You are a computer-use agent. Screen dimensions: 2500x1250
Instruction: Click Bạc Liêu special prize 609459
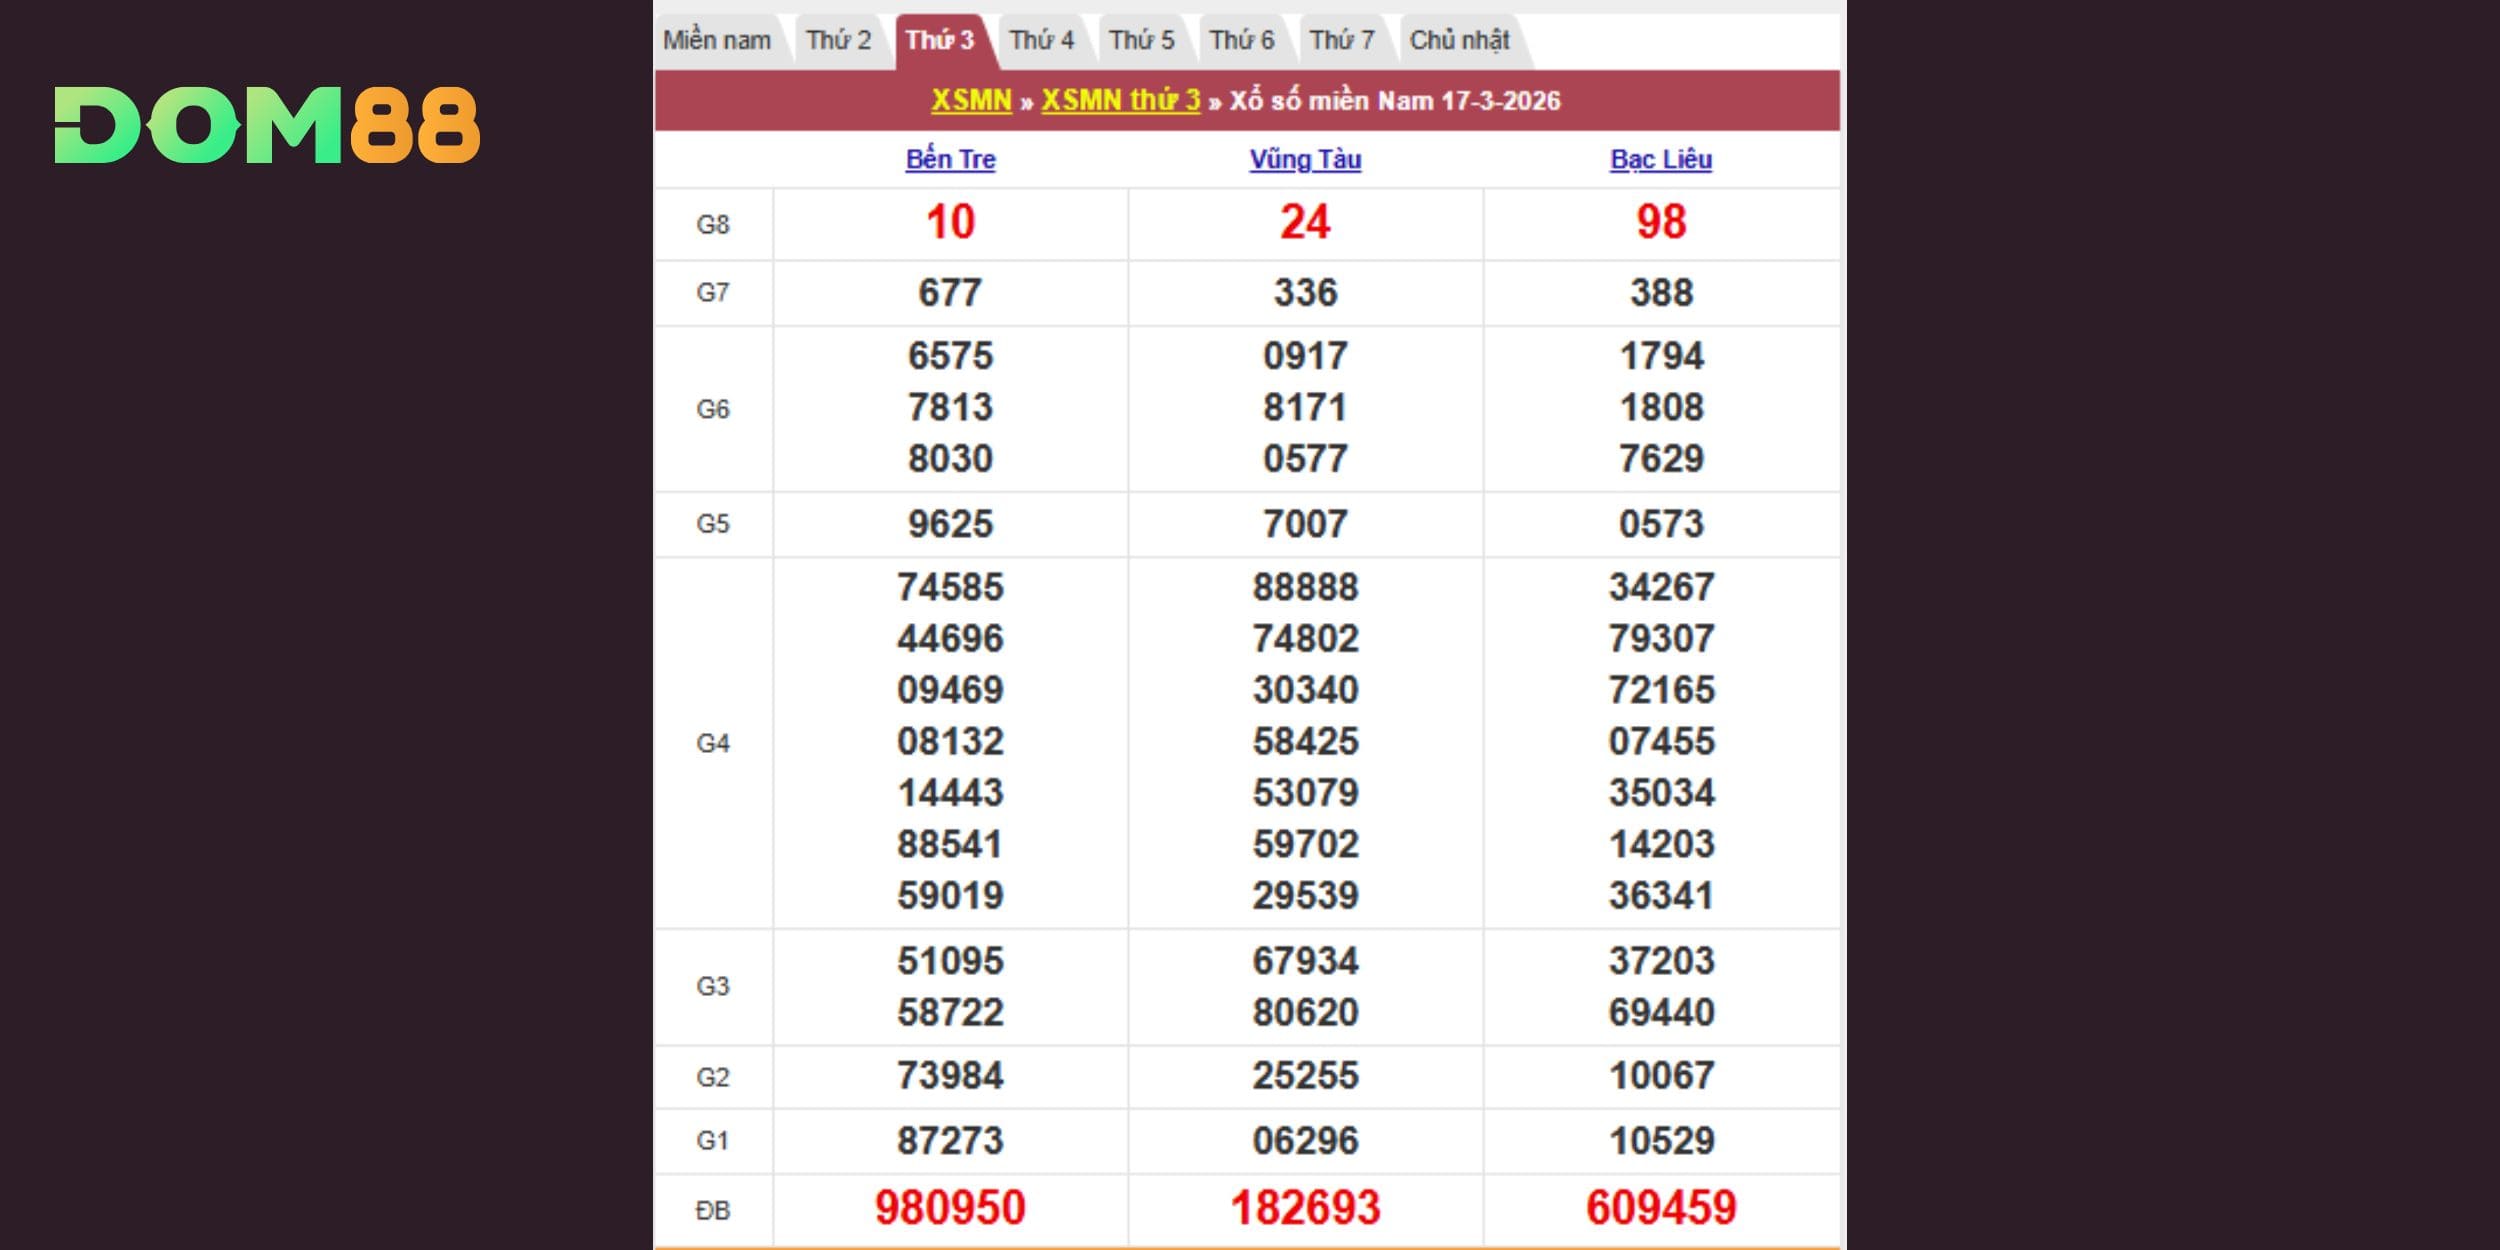point(1661,1208)
